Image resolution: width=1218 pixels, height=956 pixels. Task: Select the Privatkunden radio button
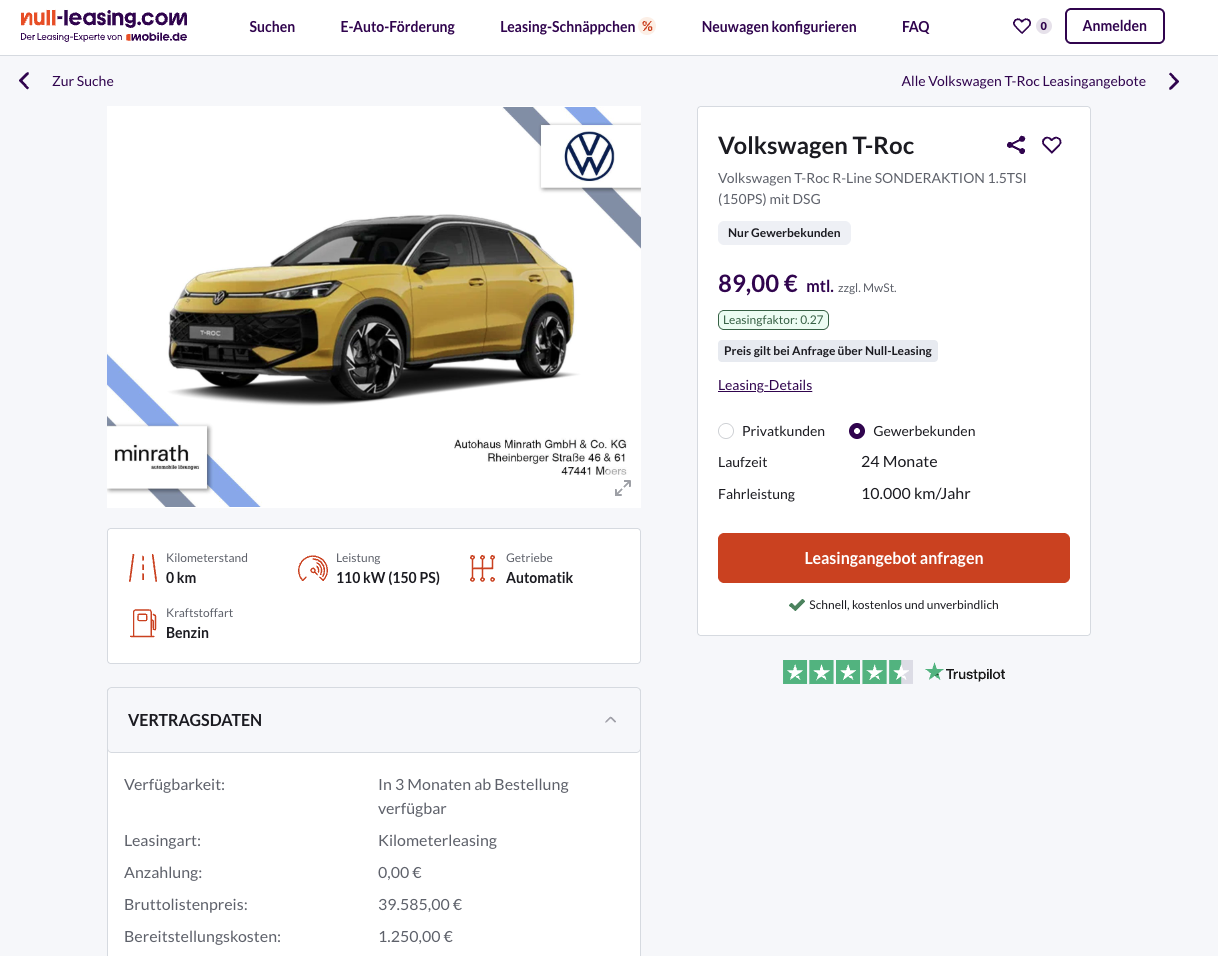726,431
